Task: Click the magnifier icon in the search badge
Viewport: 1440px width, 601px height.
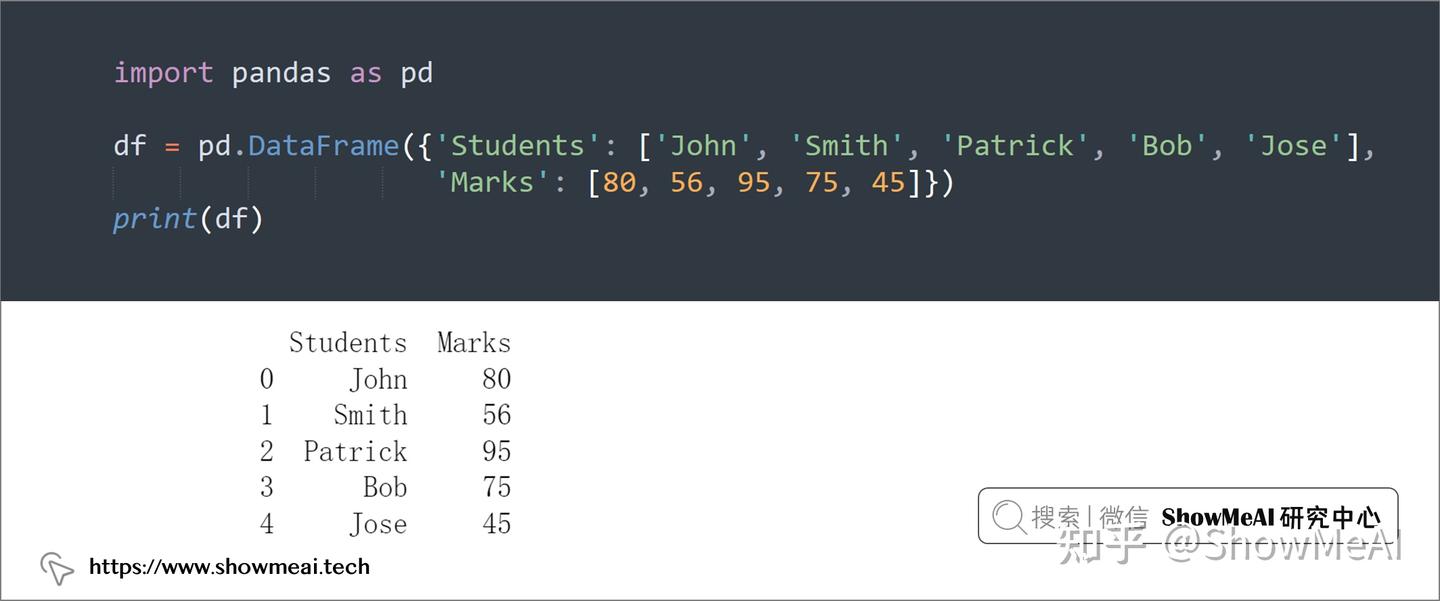Action: point(1009,516)
